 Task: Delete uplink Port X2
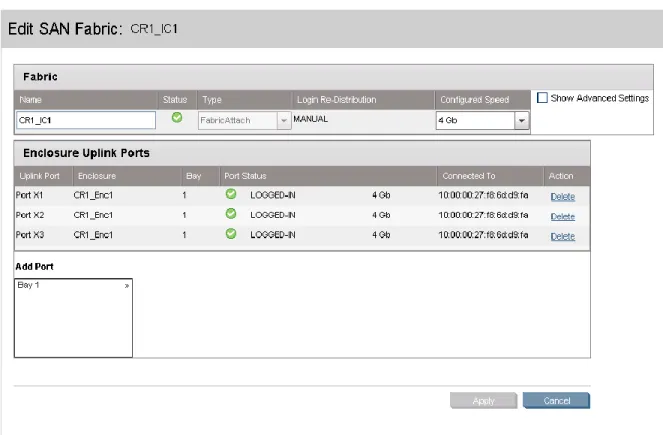[562, 216]
